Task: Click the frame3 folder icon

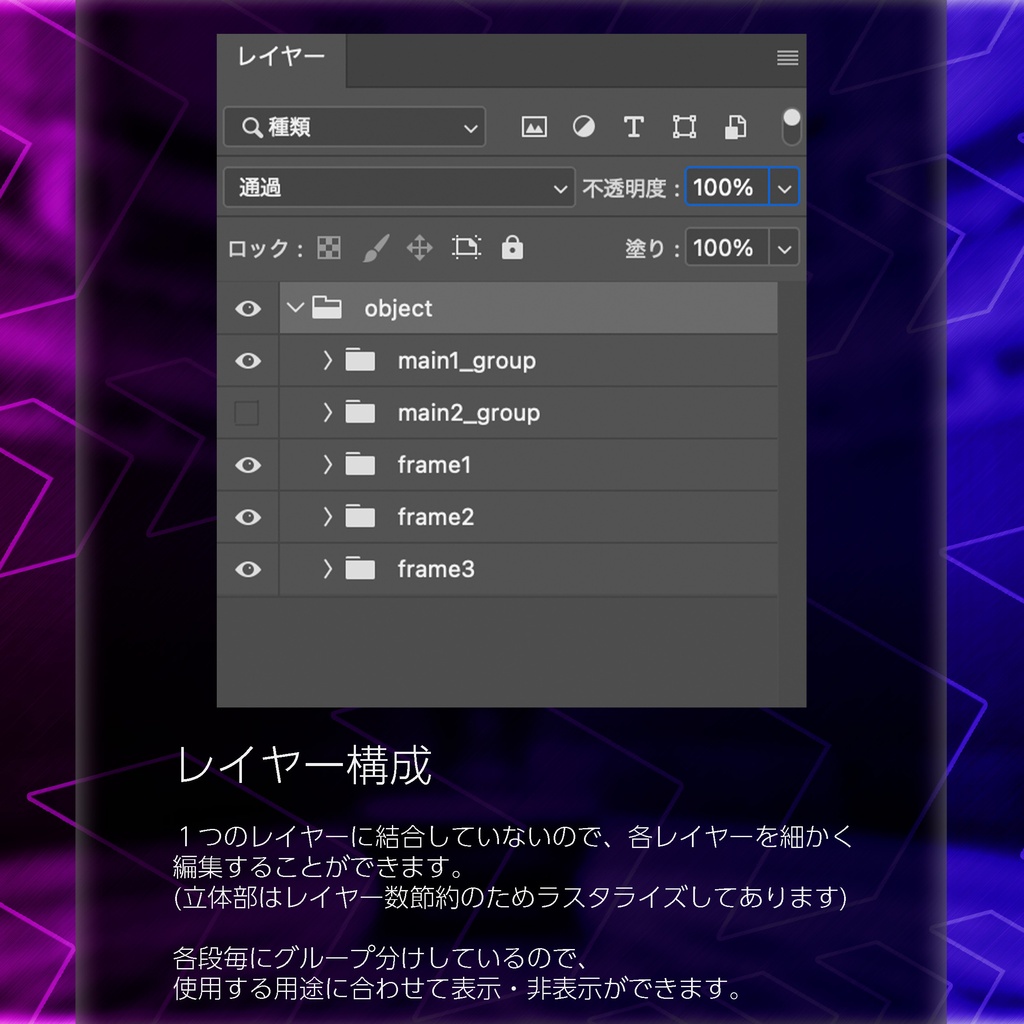Action: coord(360,569)
